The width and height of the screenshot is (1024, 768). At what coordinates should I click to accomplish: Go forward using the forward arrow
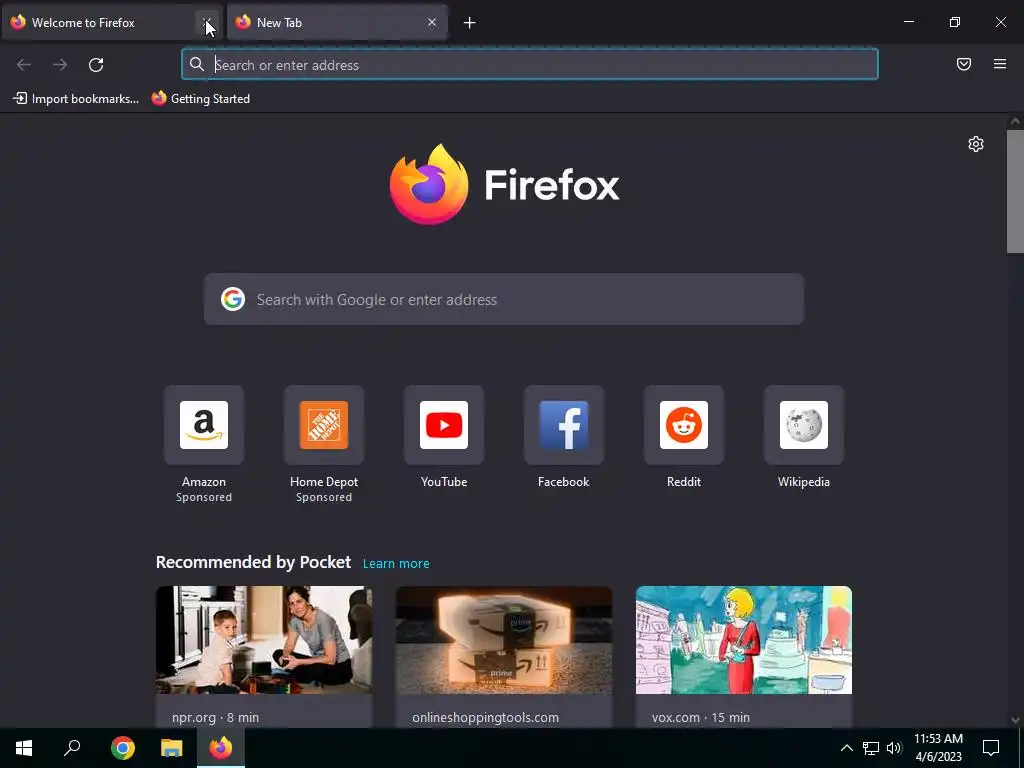point(60,65)
